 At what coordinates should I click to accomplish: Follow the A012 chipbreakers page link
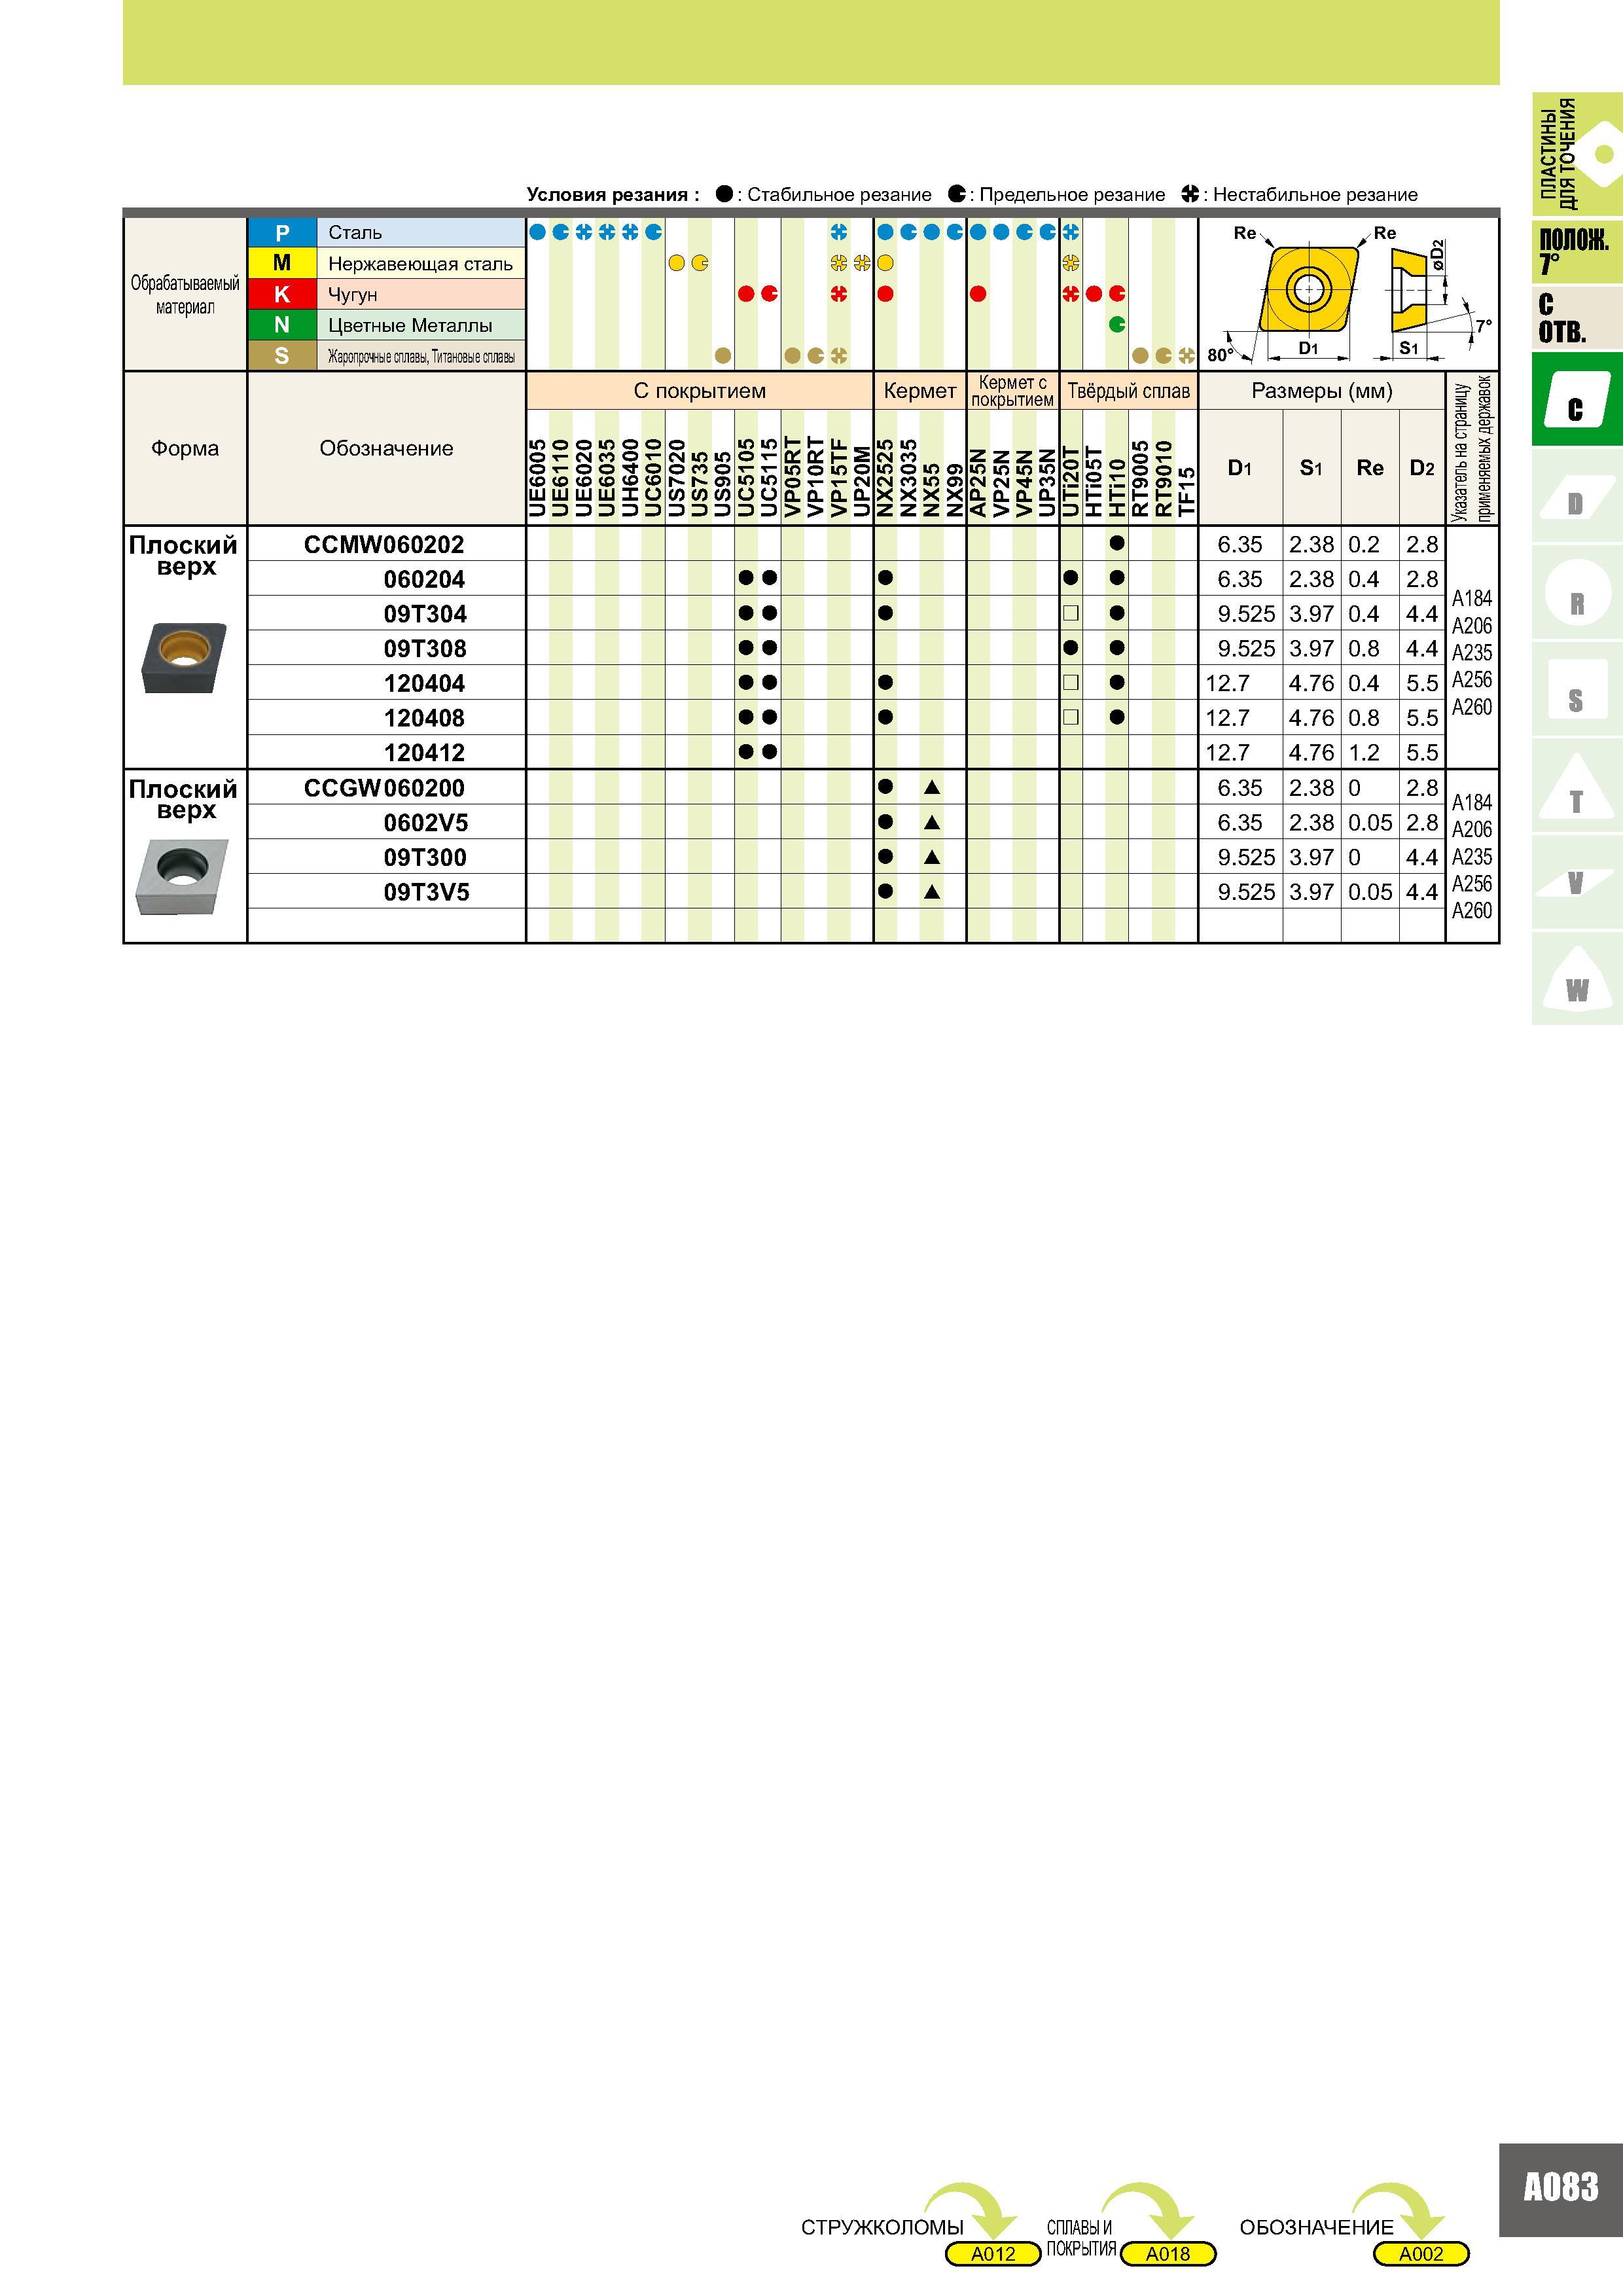[x=993, y=2254]
